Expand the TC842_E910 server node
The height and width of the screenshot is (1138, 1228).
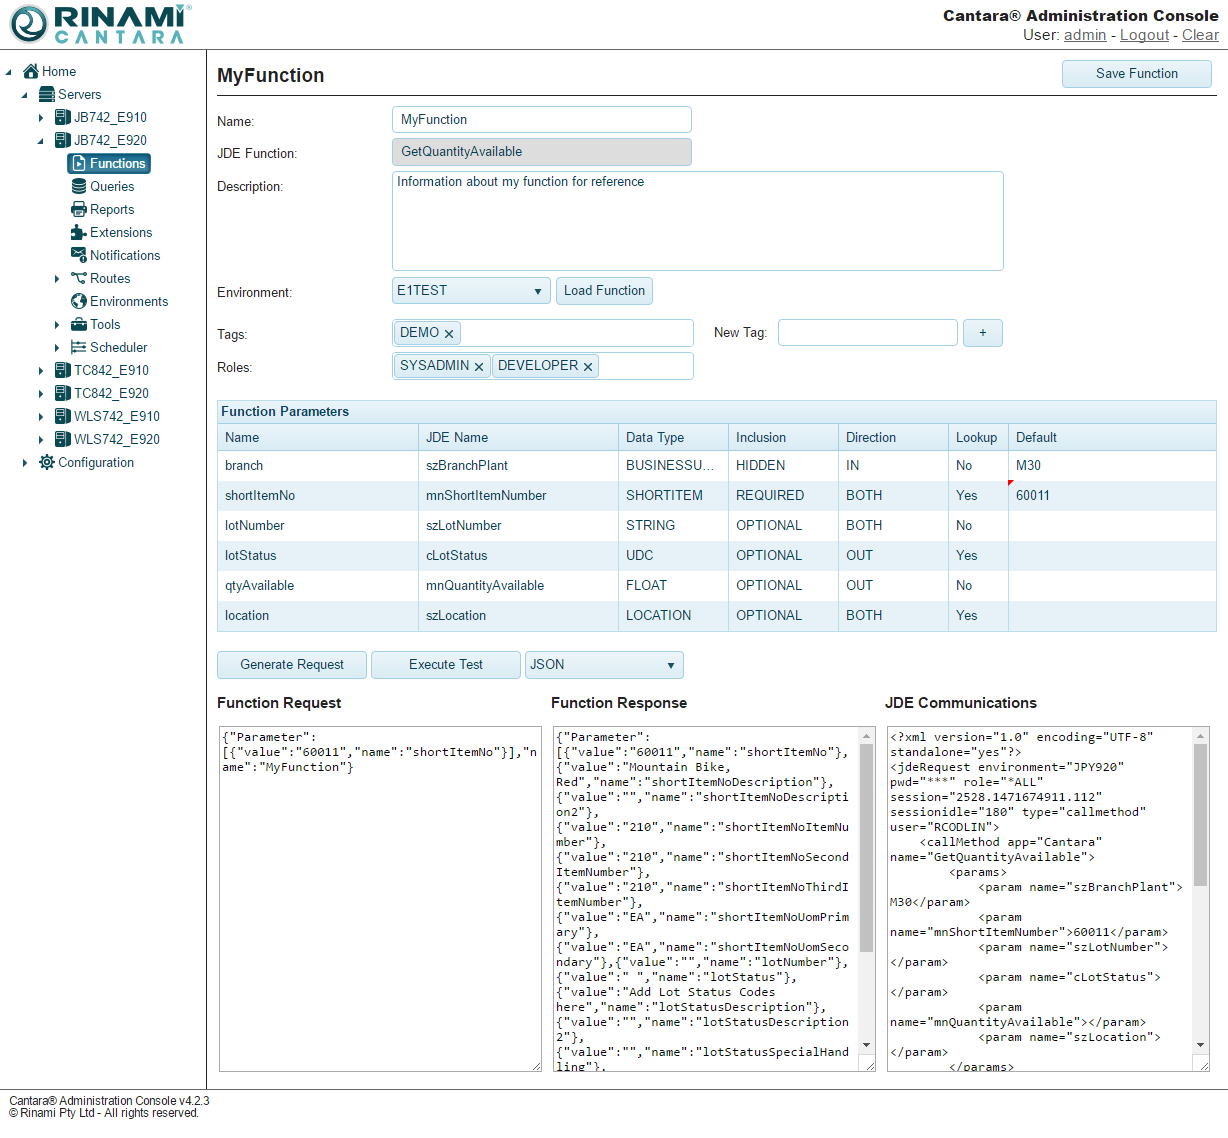[x=41, y=371]
